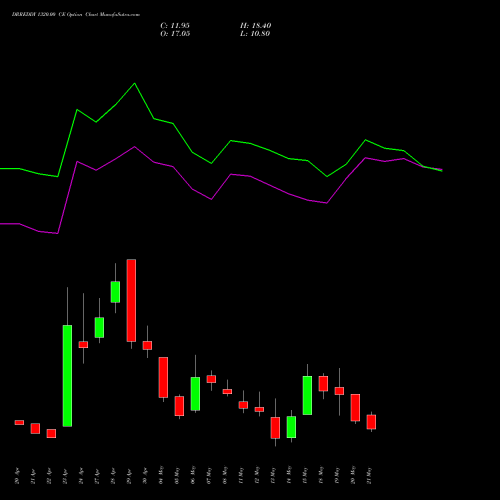
Task: Click the close value C: 11.95
Action: (x=175, y=26)
